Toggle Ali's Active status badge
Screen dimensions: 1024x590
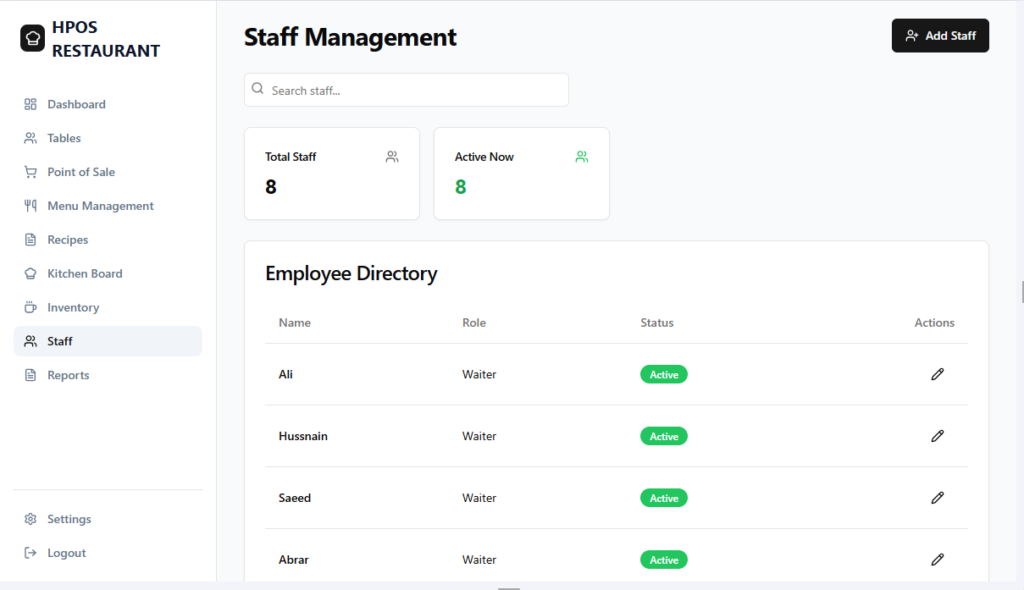pos(663,373)
